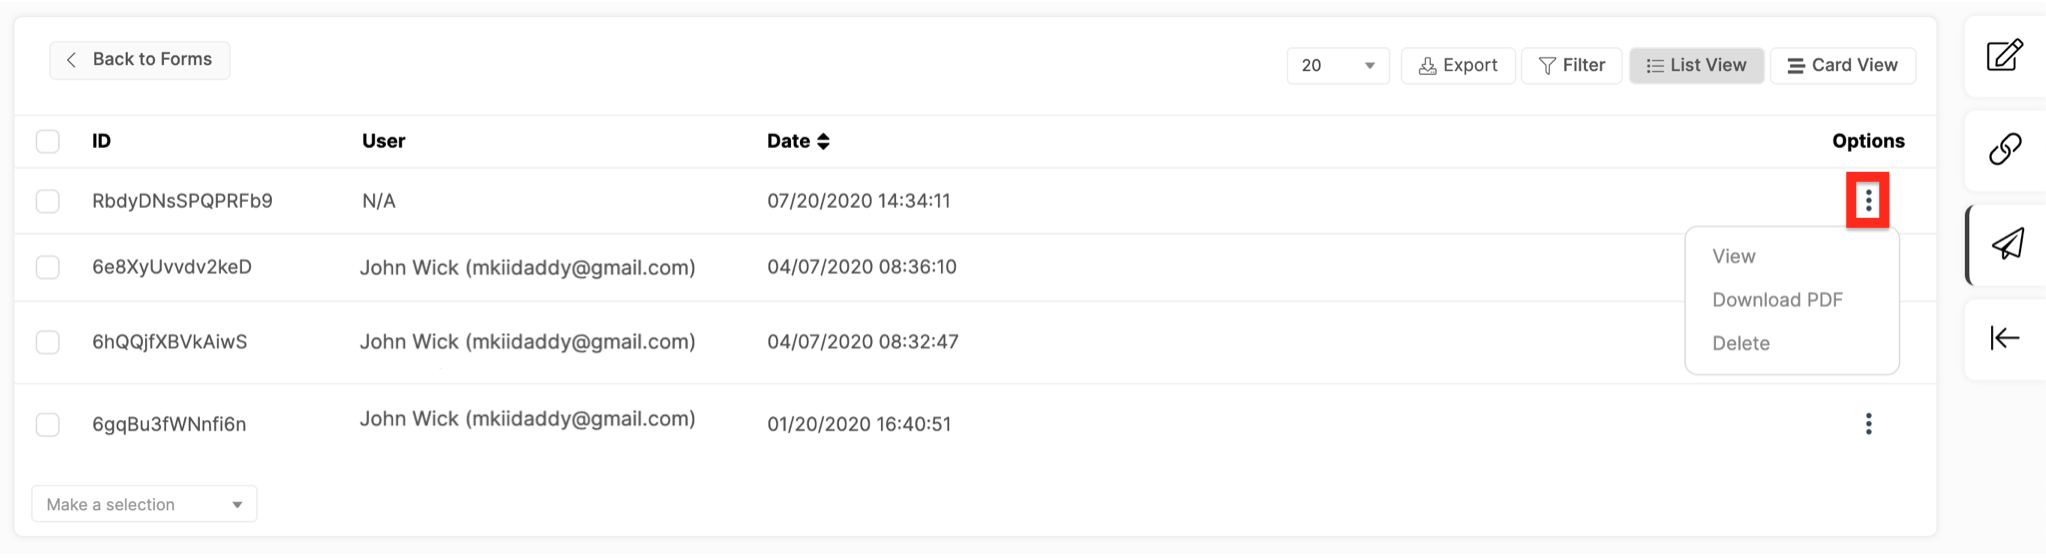
Task: Select the paper plane submissions icon
Action: point(2006,244)
